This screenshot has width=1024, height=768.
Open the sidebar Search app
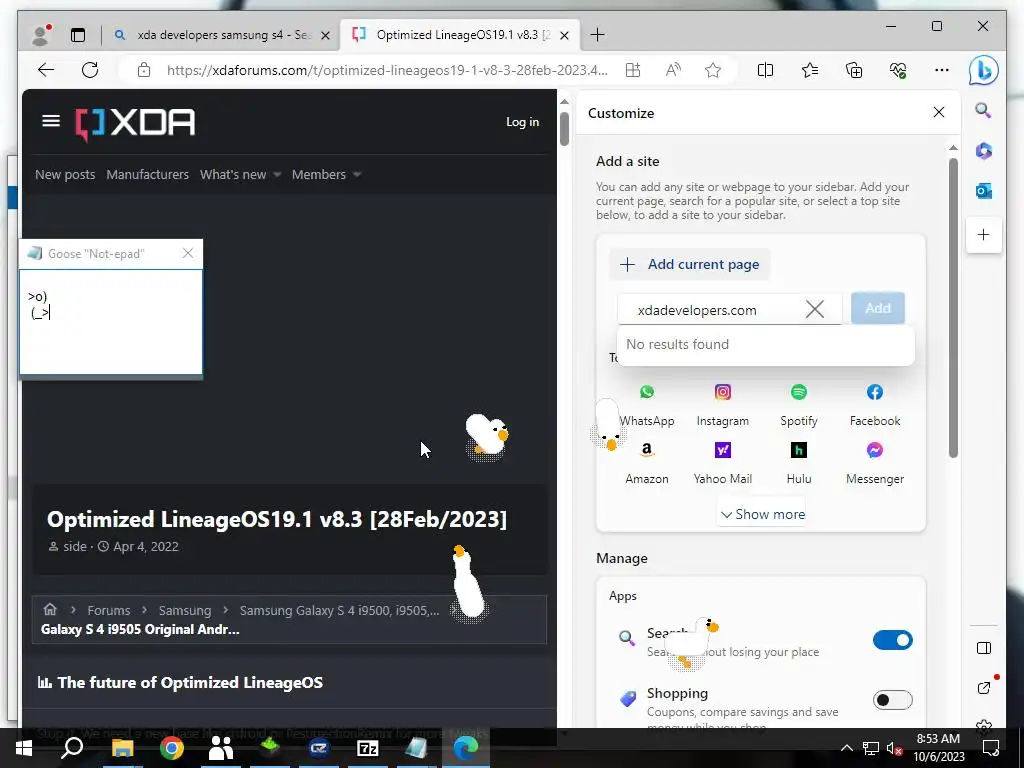pyautogui.click(x=984, y=110)
